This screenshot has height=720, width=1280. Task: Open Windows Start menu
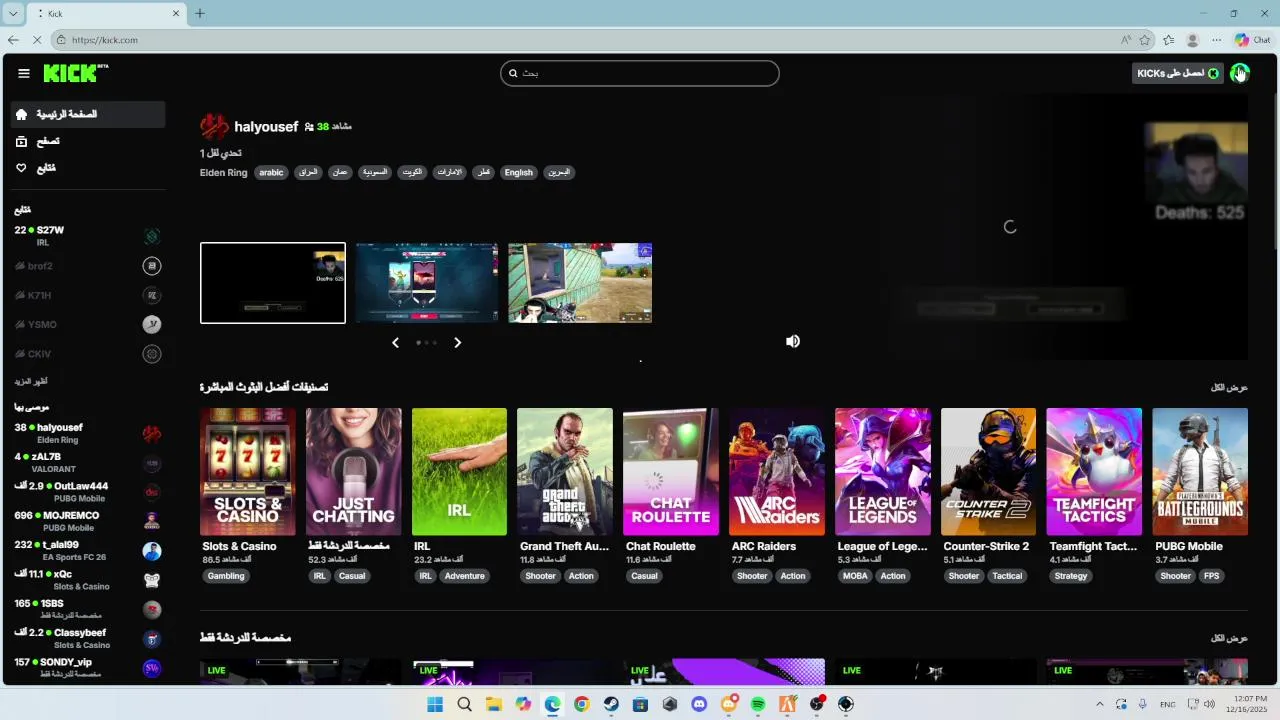pos(435,704)
